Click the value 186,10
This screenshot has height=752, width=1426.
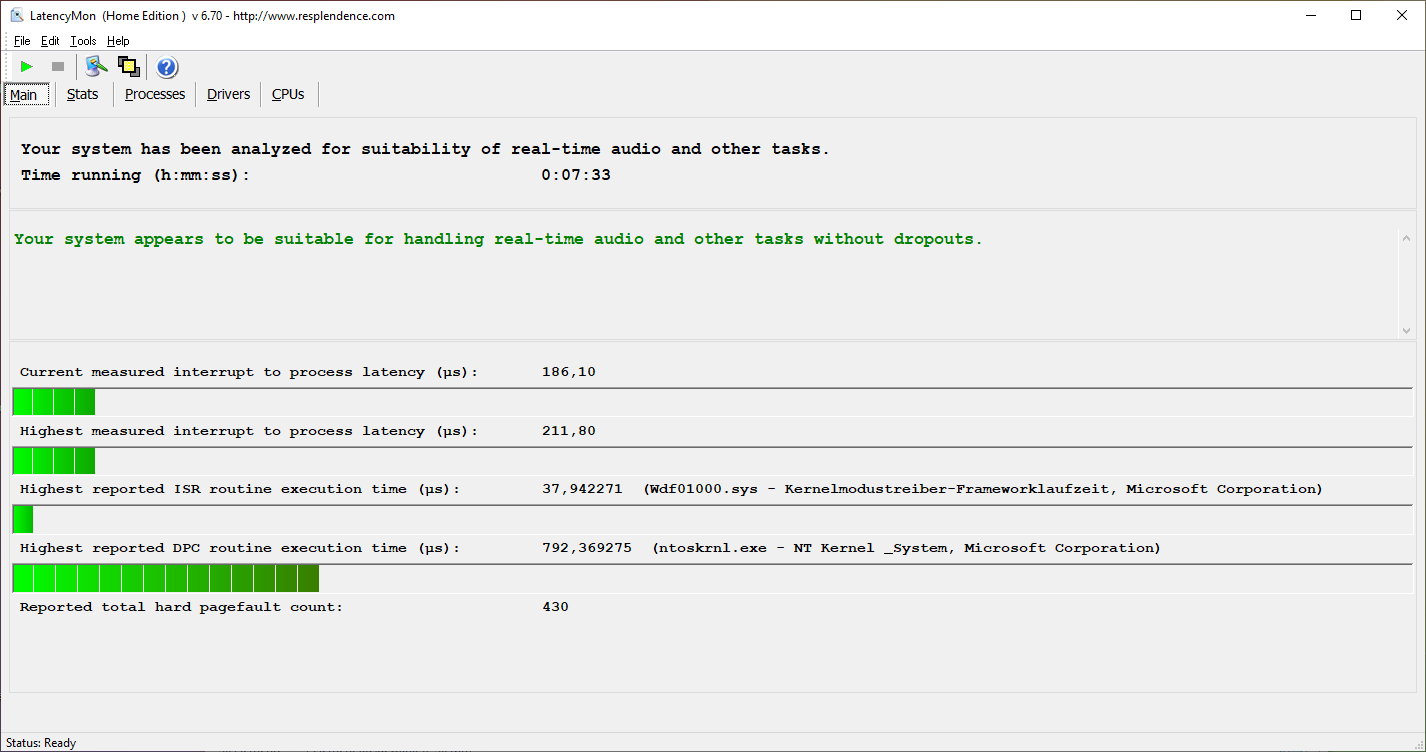pos(568,372)
